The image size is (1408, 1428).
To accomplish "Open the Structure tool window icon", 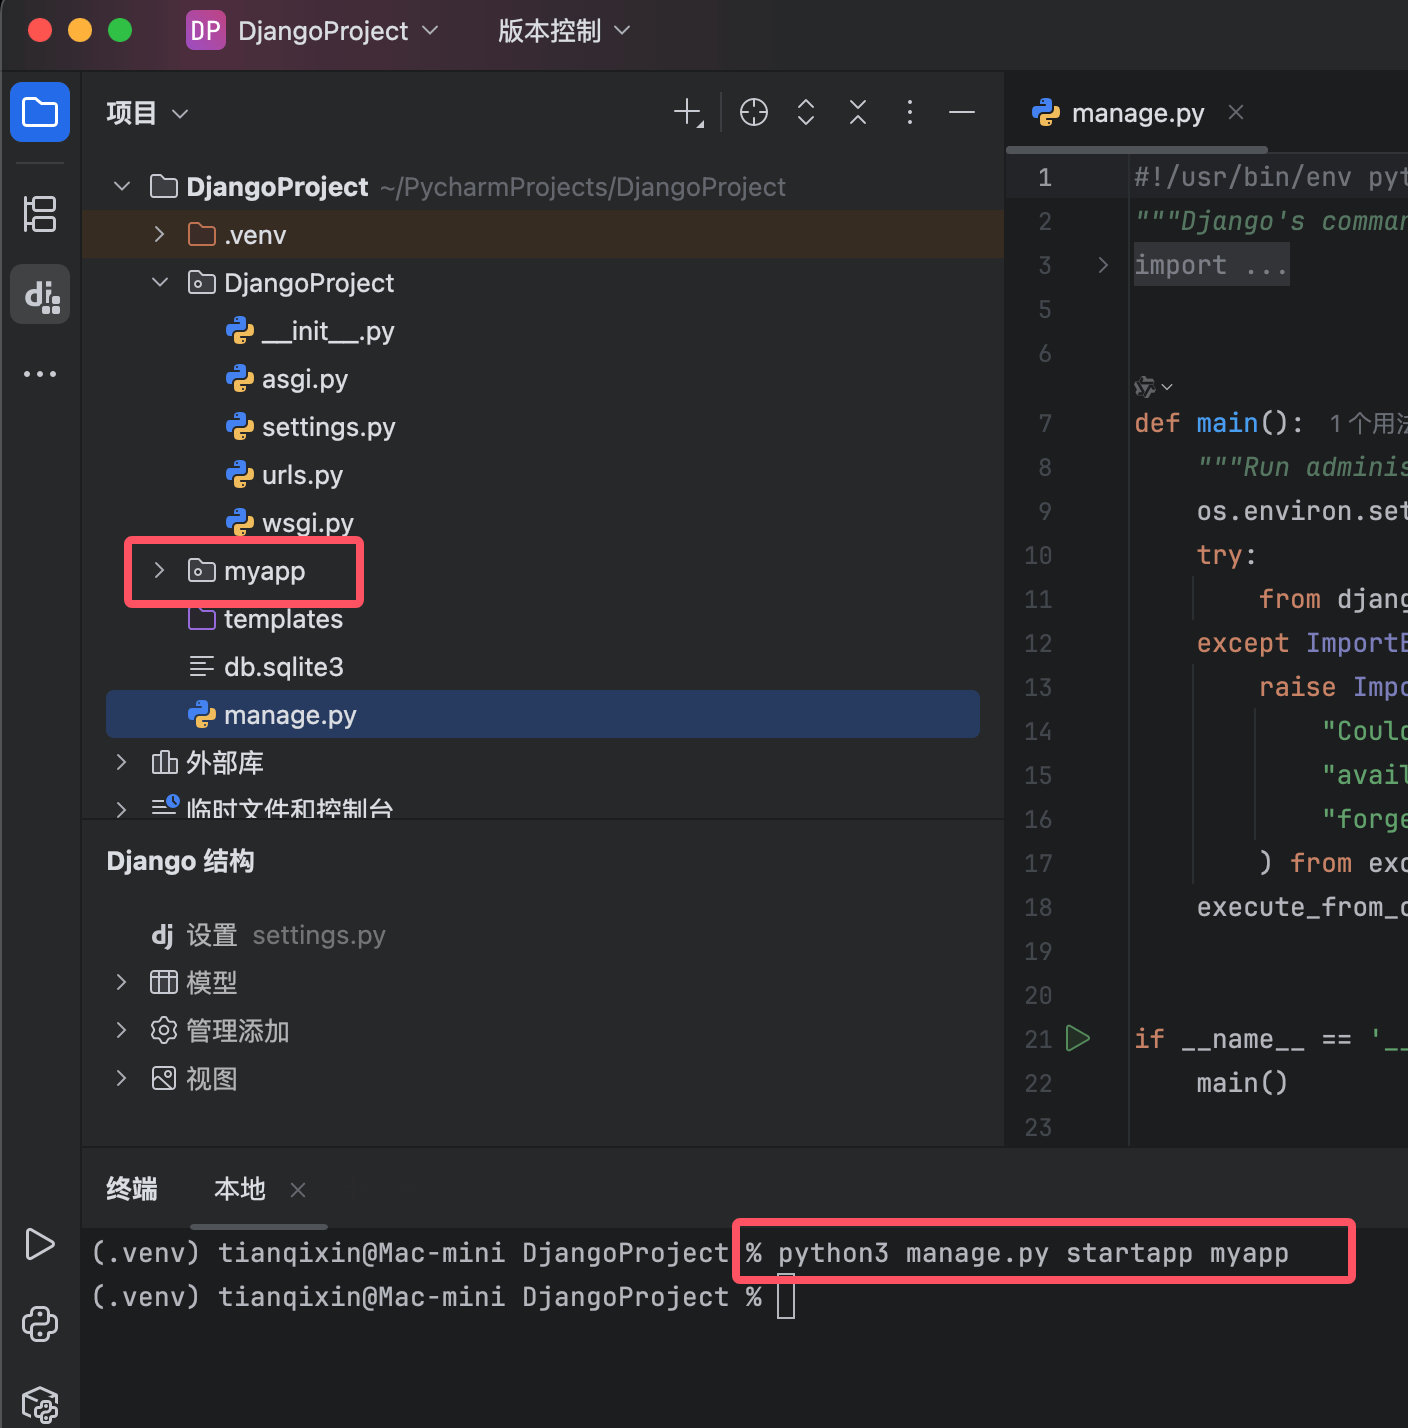I will (x=40, y=214).
